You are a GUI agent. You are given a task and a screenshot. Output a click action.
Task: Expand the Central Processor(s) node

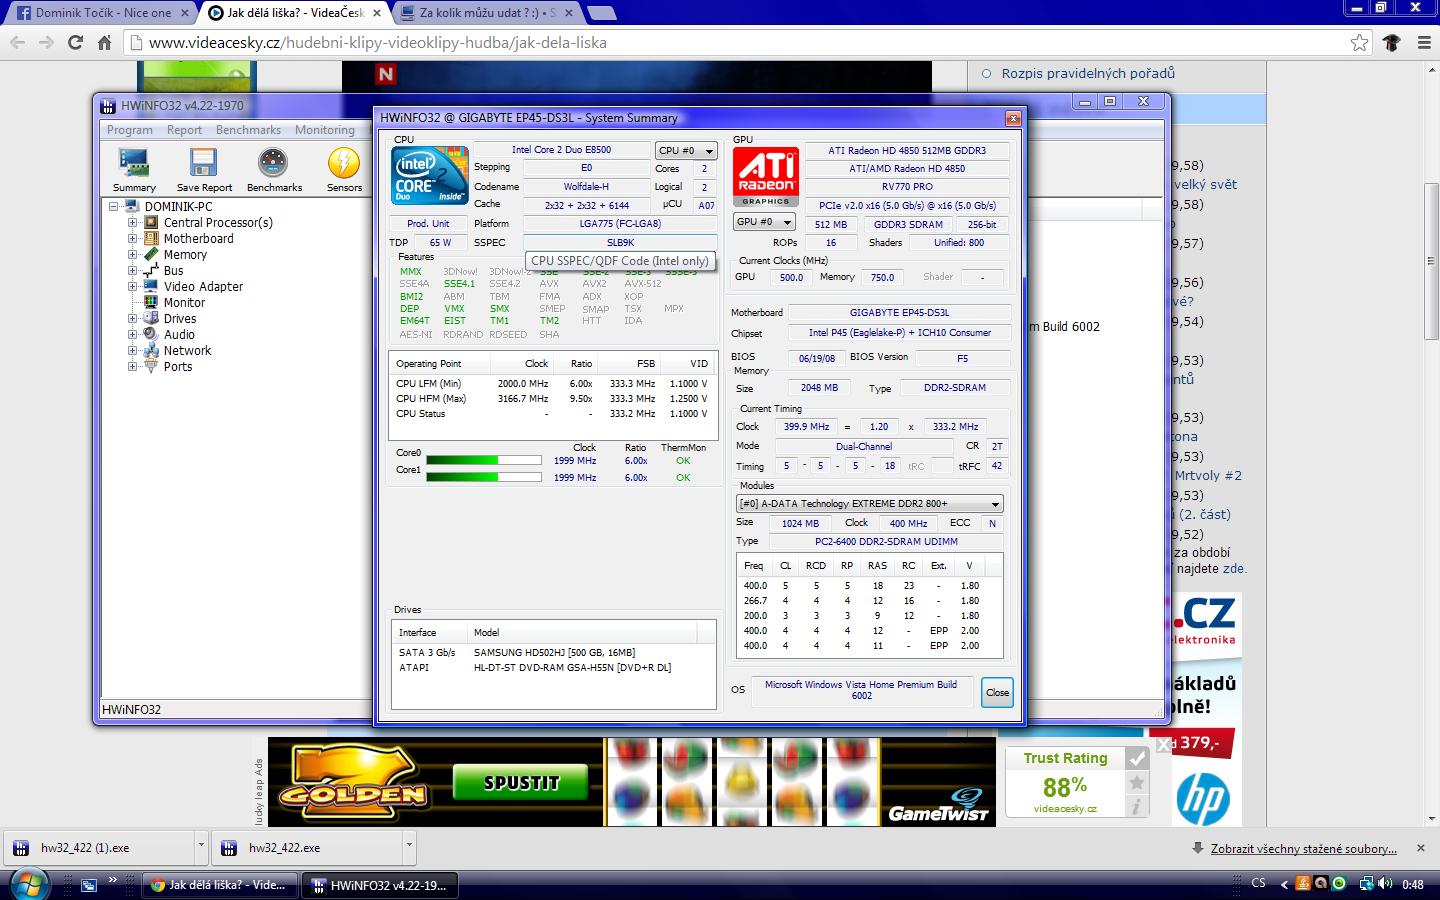click(x=132, y=223)
